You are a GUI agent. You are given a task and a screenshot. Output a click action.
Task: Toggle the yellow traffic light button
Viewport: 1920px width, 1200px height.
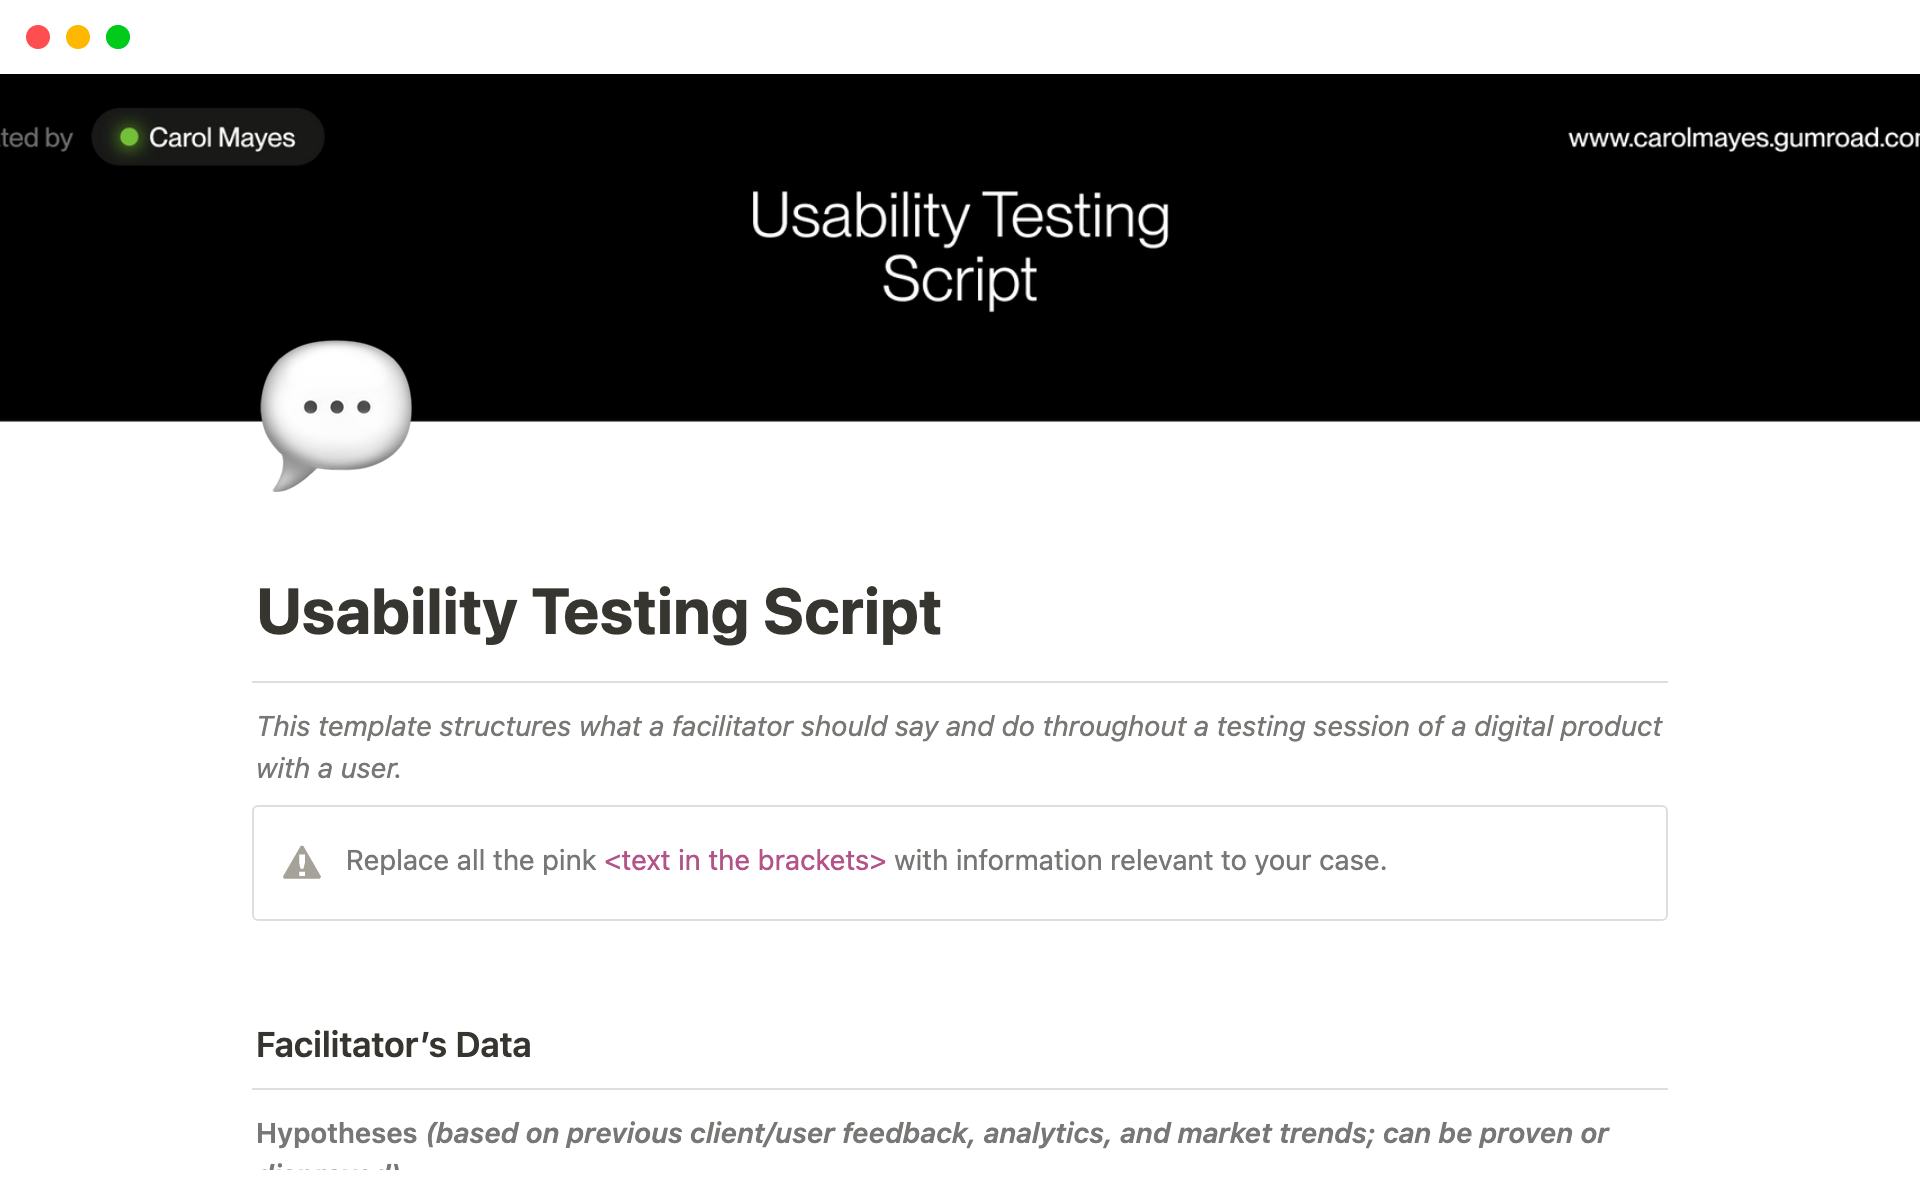tap(78, 37)
